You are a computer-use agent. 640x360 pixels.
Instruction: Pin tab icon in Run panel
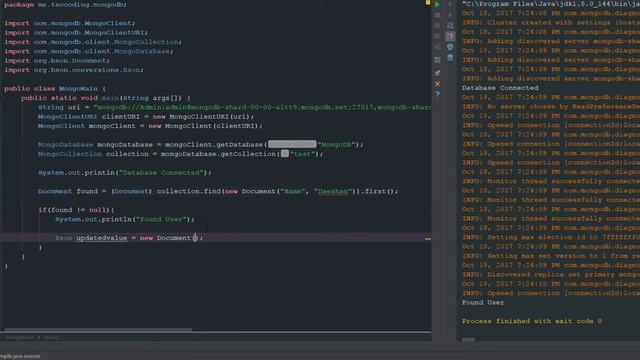[x=437, y=73]
